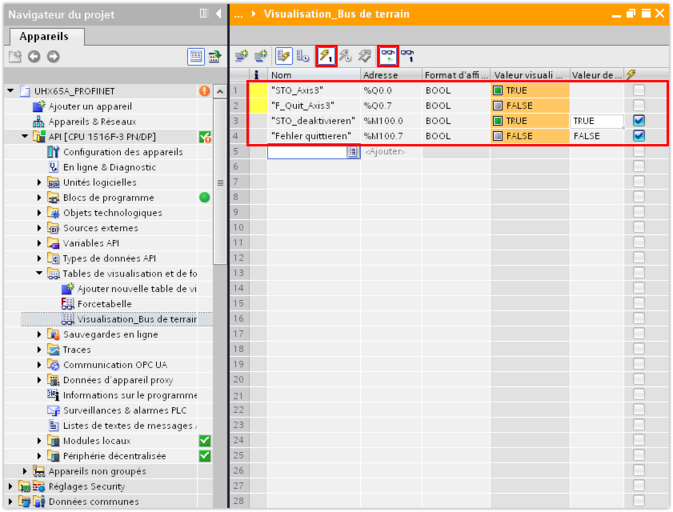Uncheck the modify checkbox for STO_deaktivieren
673x512 pixels.
pos(639,121)
